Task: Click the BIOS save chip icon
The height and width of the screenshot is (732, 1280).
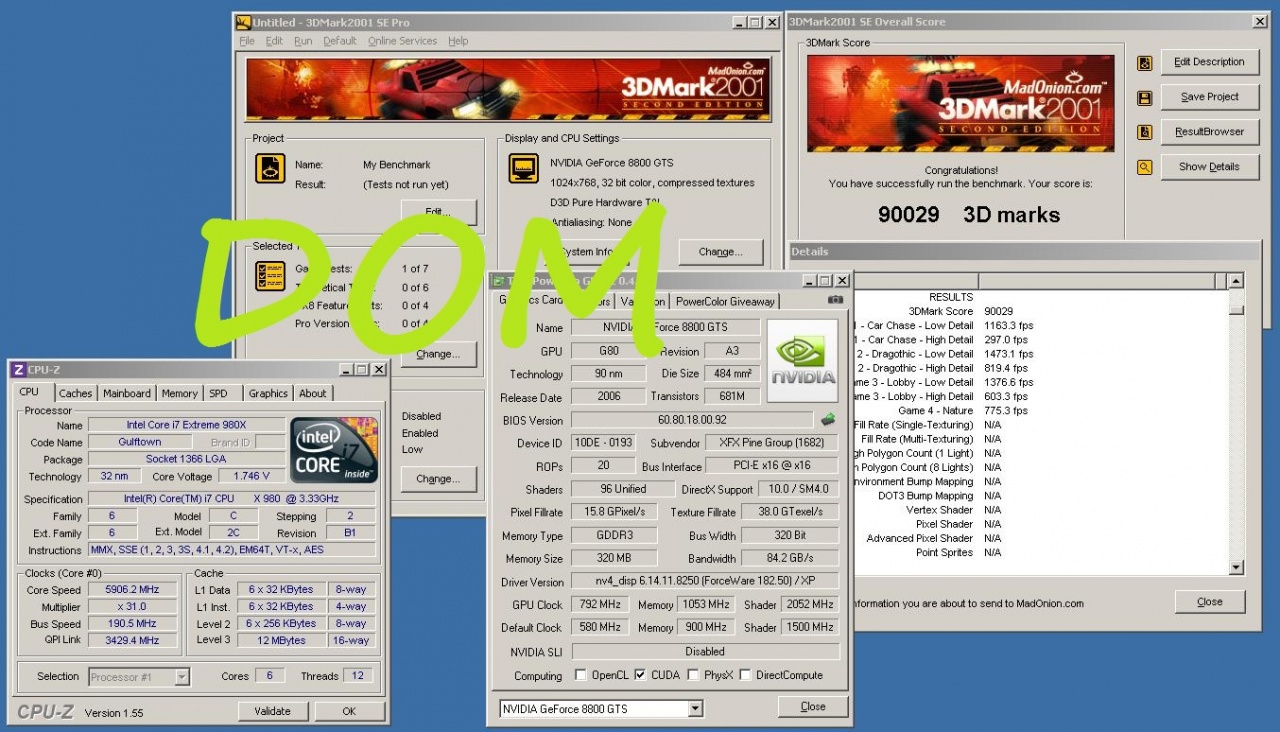Action: (x=828, y=420)
